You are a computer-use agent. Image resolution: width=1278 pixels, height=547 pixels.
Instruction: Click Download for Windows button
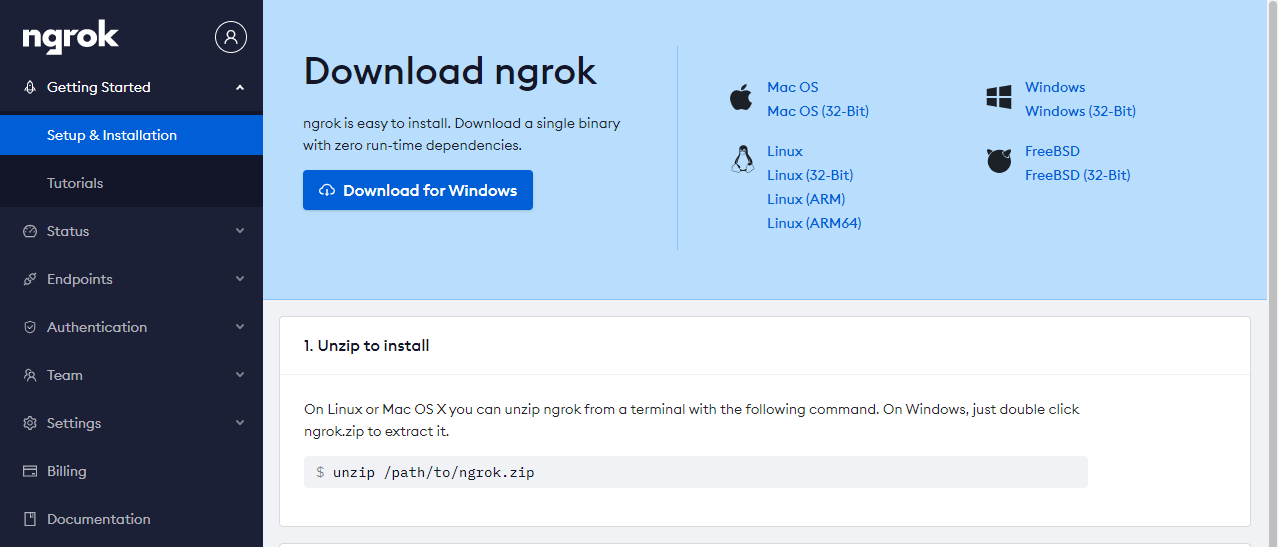418,190
